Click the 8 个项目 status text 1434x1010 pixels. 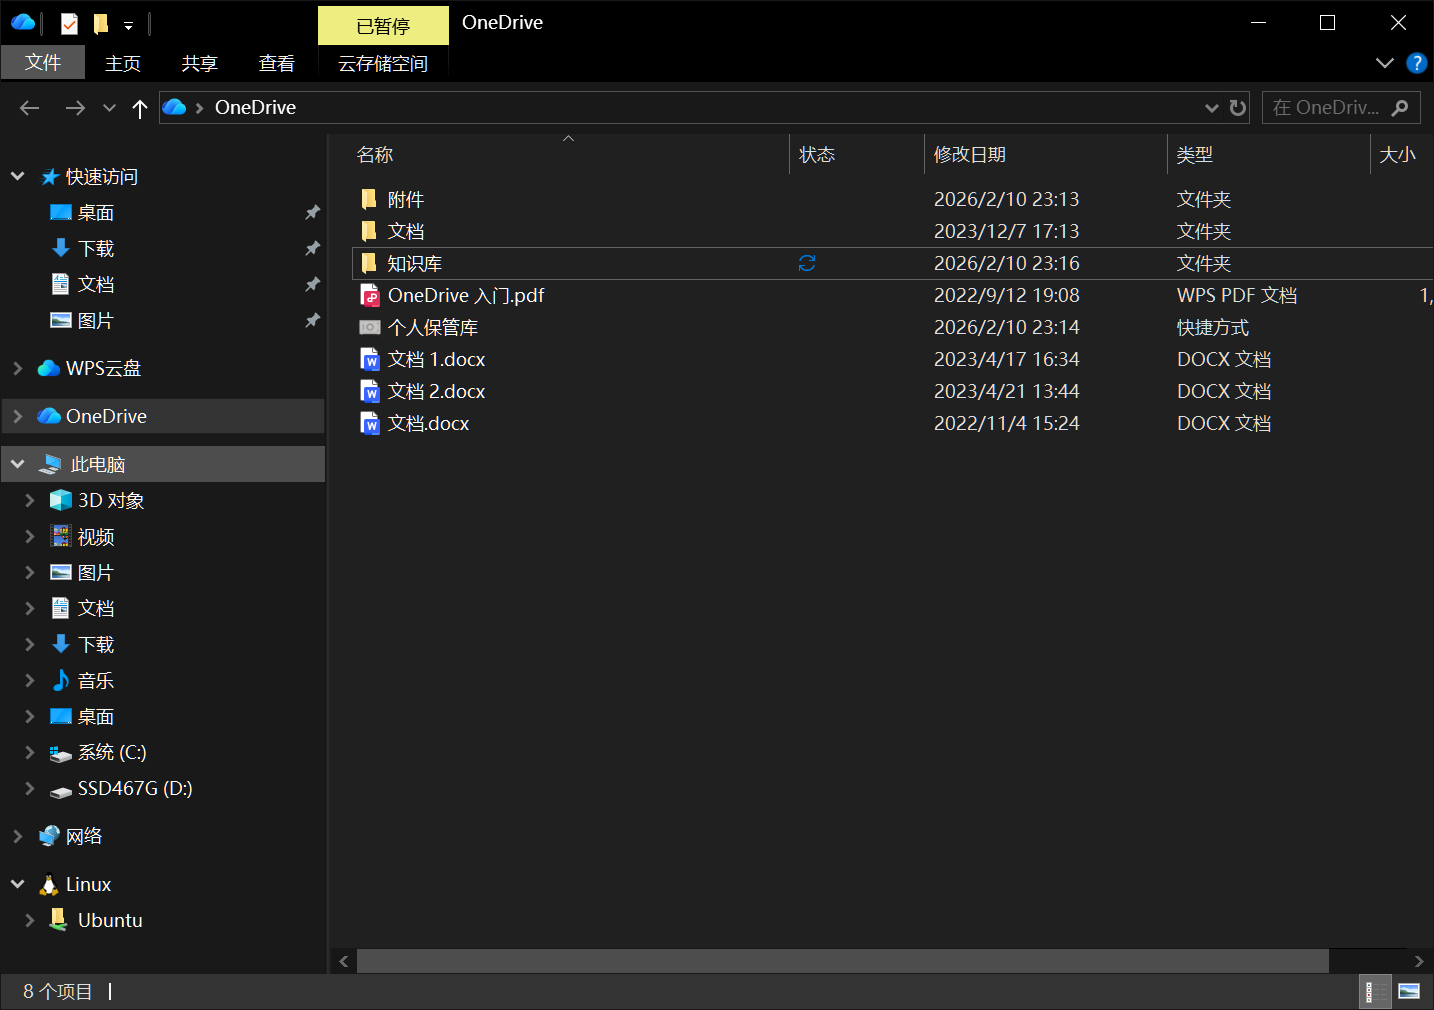58,991
